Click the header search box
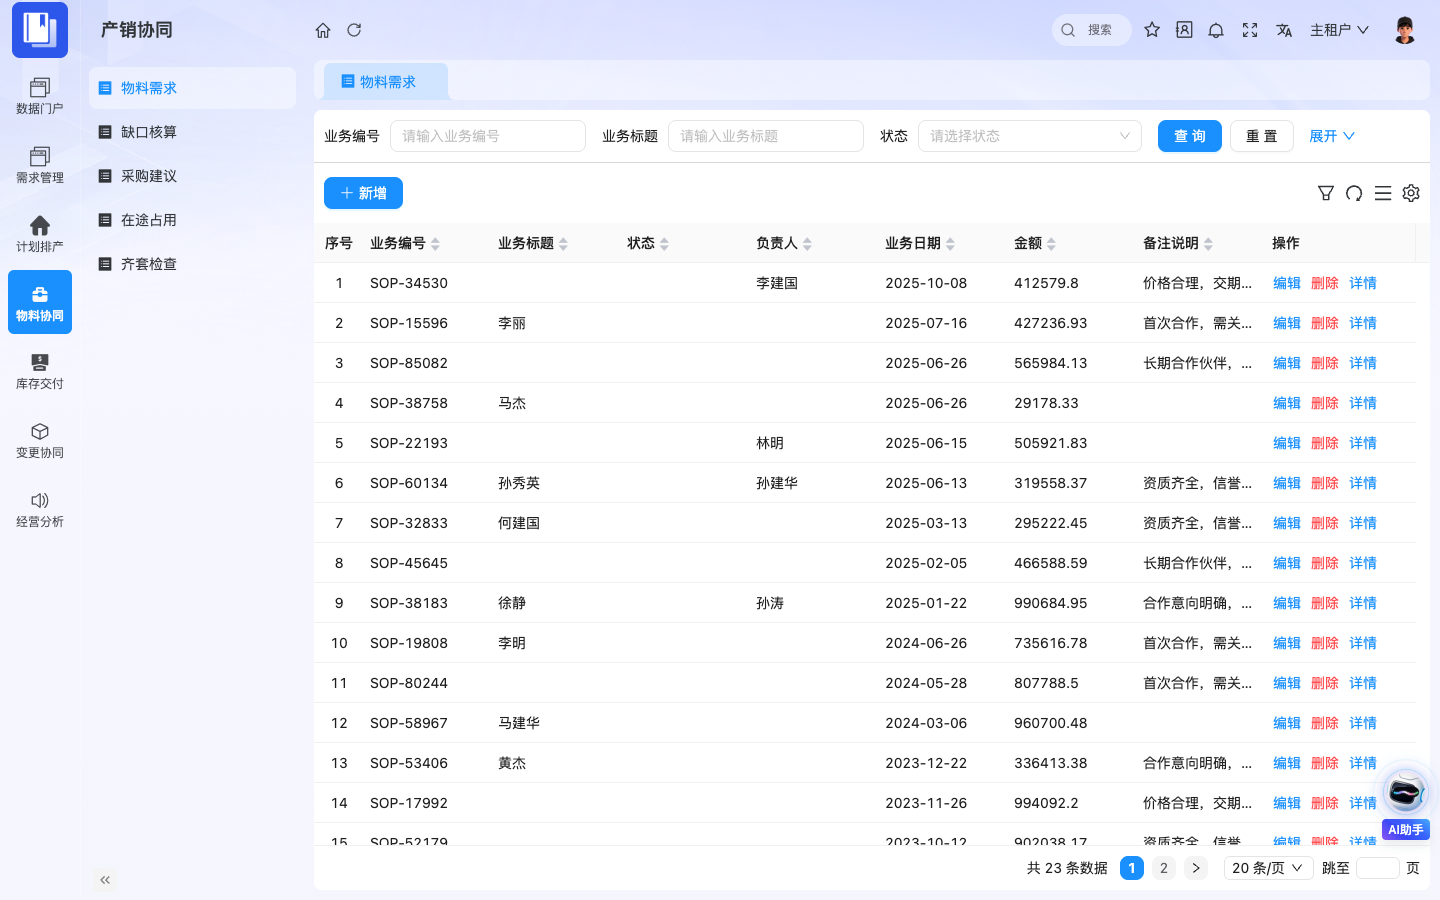The height and width of the screenshot is (900, 1440). pos(1092,30)
